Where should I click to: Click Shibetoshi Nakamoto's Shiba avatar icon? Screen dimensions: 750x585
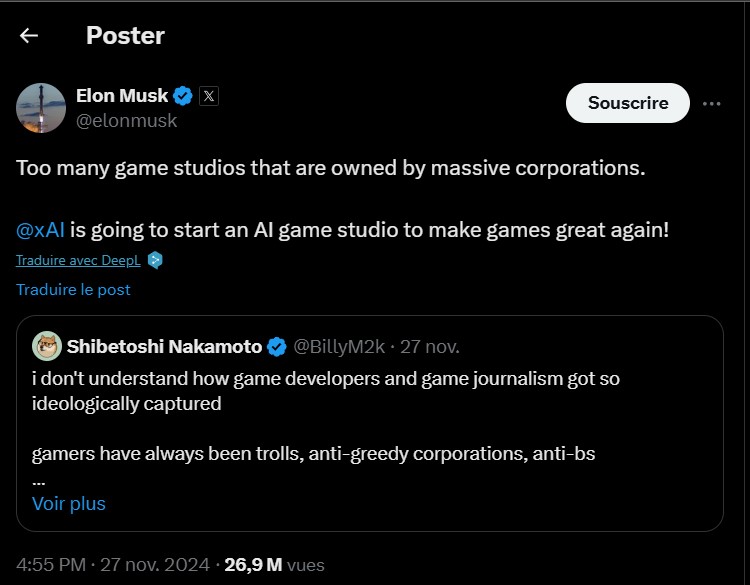pyautogui.click(x=46, y=347)
